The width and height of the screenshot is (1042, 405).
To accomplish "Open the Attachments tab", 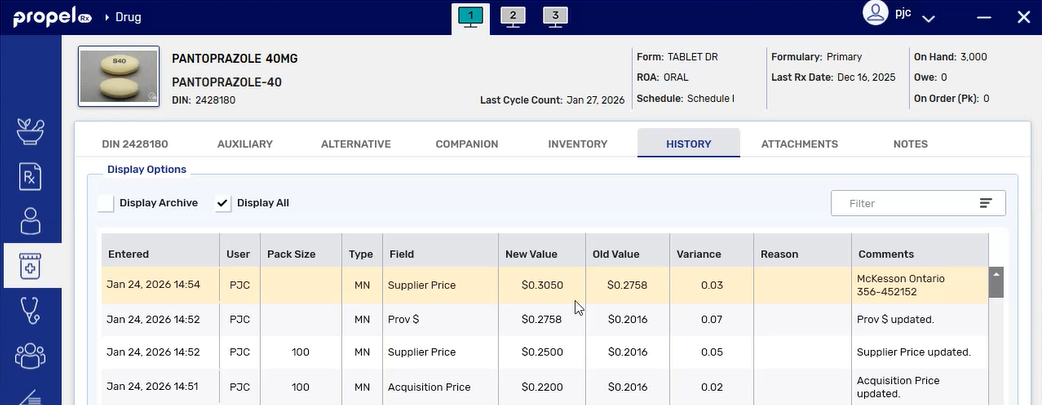I will pos(799,144).
